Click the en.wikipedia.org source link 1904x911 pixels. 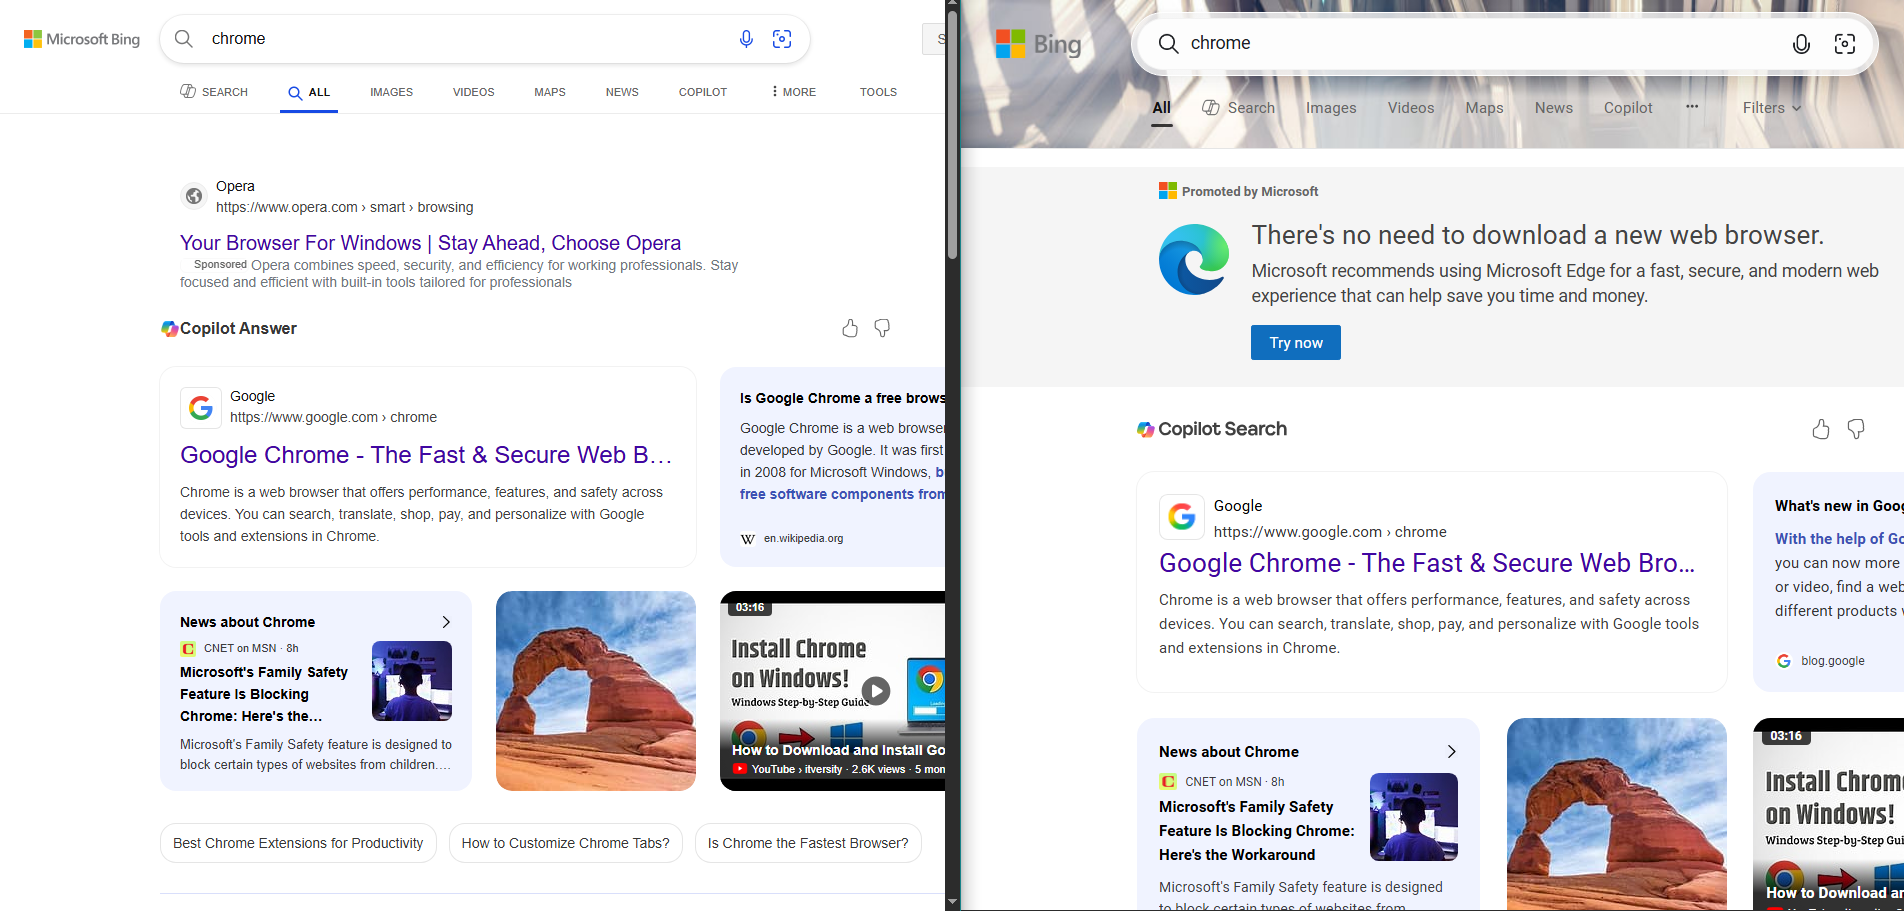(x=803, y=539)
